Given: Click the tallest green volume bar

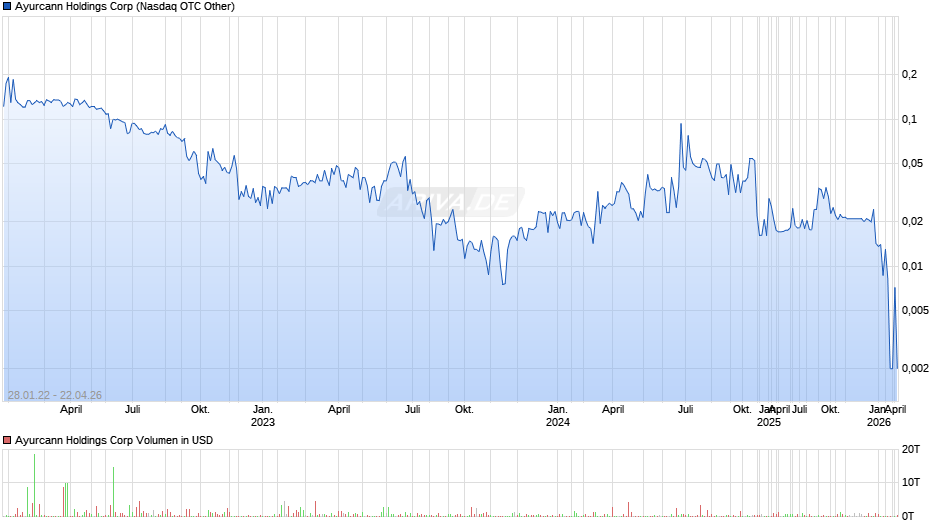Looking at the screenshot, I should tap(34, 485).
